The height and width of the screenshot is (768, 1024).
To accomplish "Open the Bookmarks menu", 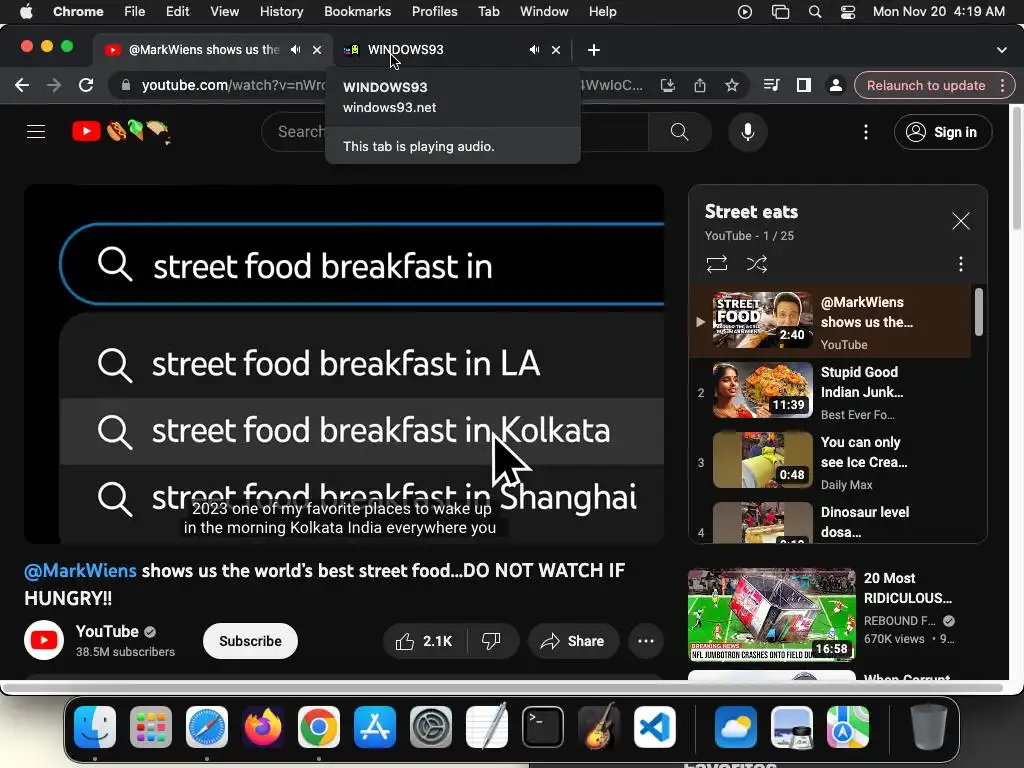I will point(357,12).
